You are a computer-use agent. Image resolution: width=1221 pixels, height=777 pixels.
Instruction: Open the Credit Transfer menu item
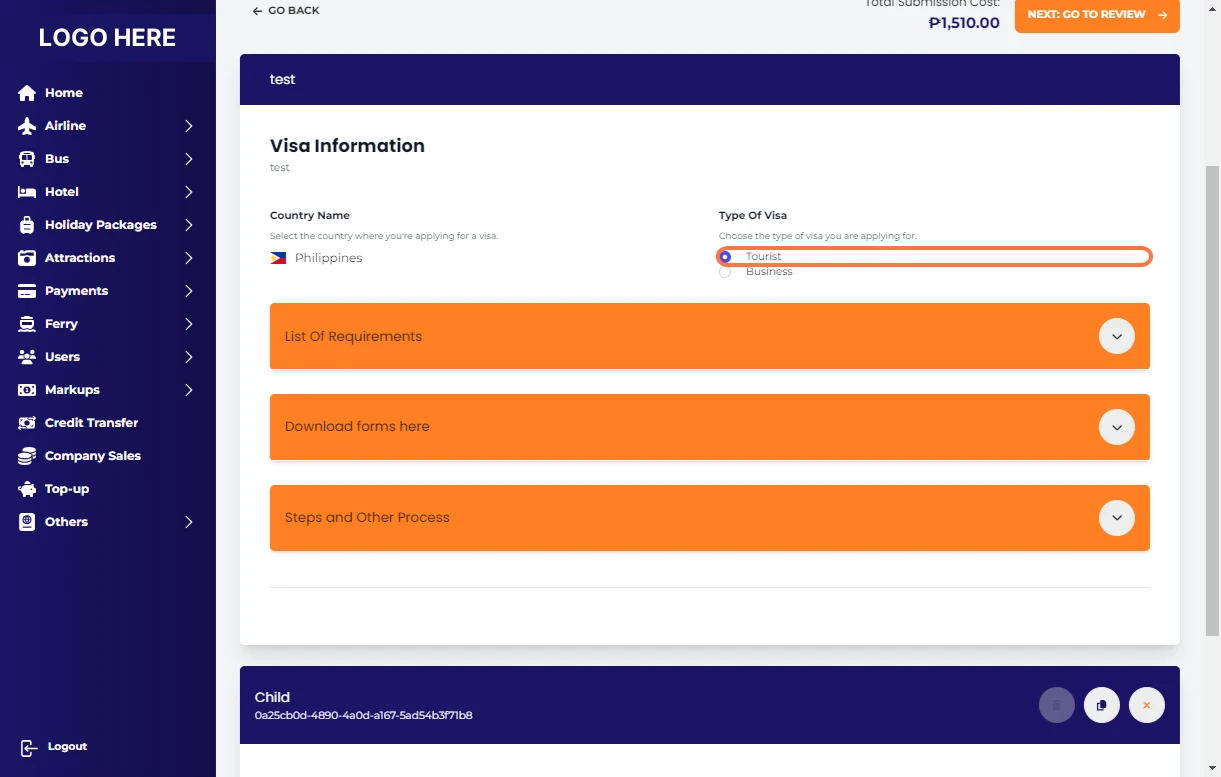pos(91,423)
